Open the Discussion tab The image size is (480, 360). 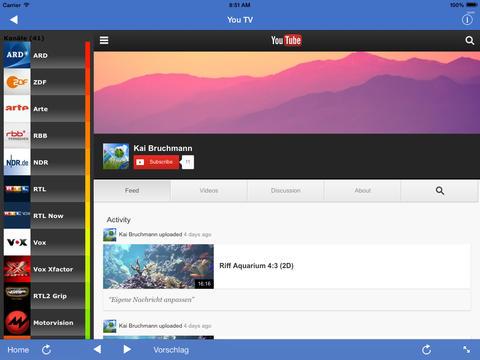point(286,191)
